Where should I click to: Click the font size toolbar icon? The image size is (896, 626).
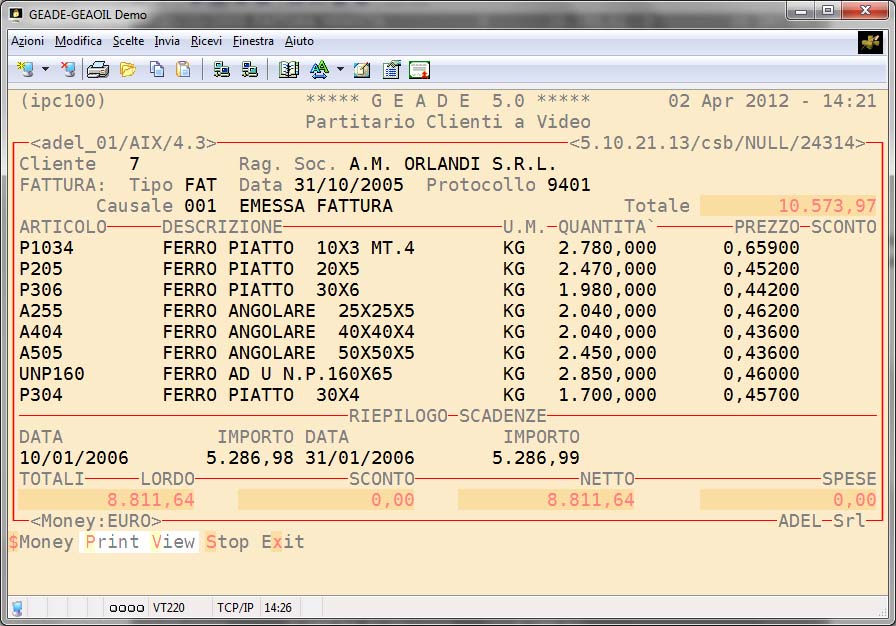click(319, 70)
